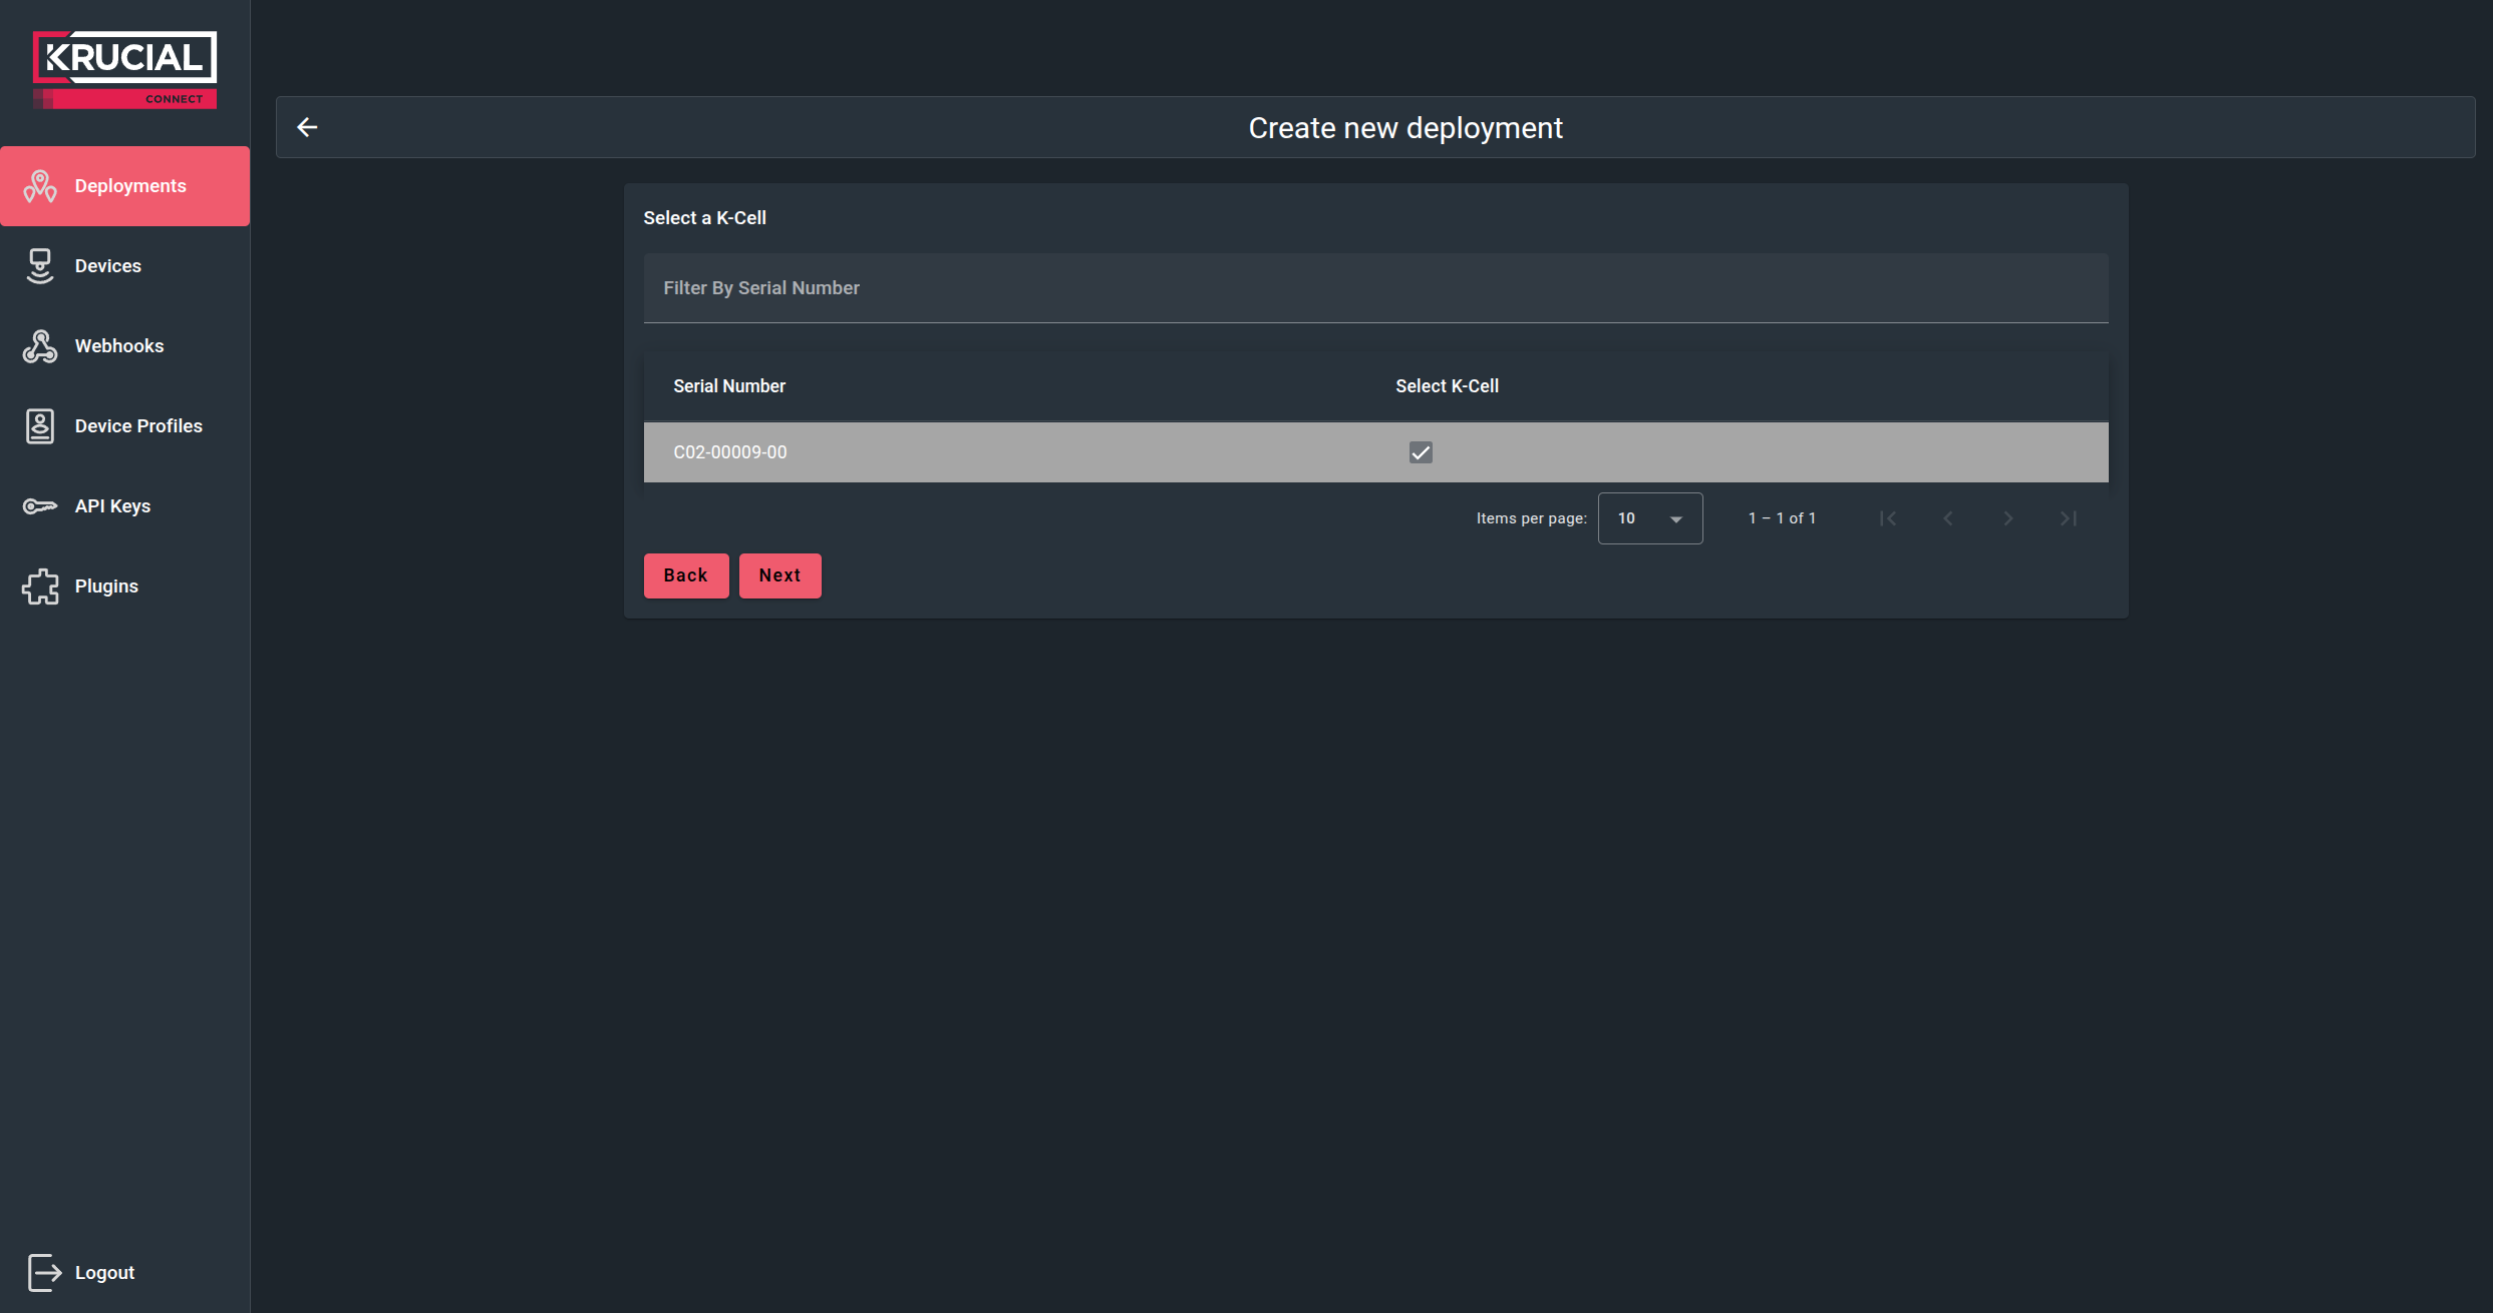
Task: Click the Filter By Serial Number field
Action: pos(1374,288)
